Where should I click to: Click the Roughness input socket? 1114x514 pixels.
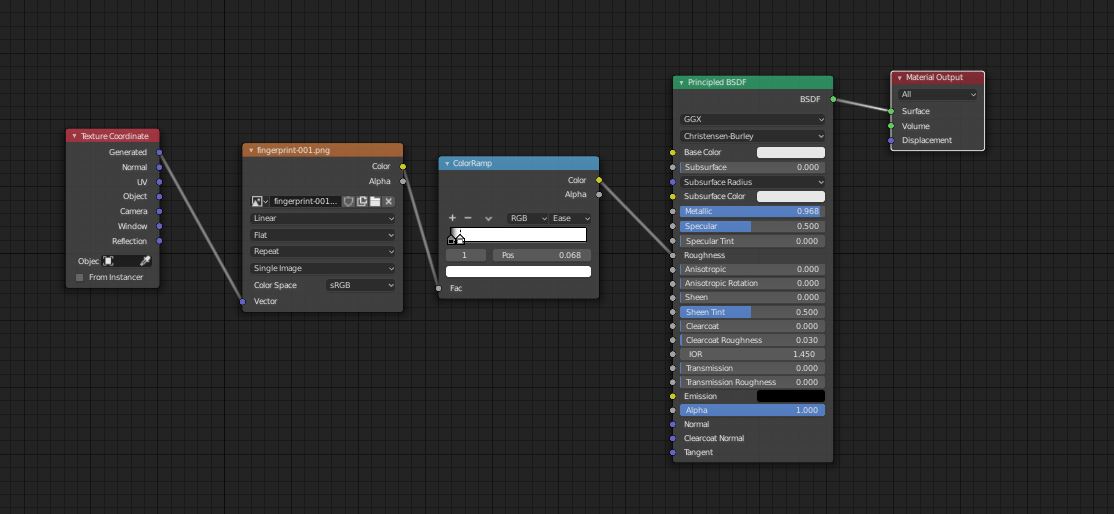pos(673,255)
